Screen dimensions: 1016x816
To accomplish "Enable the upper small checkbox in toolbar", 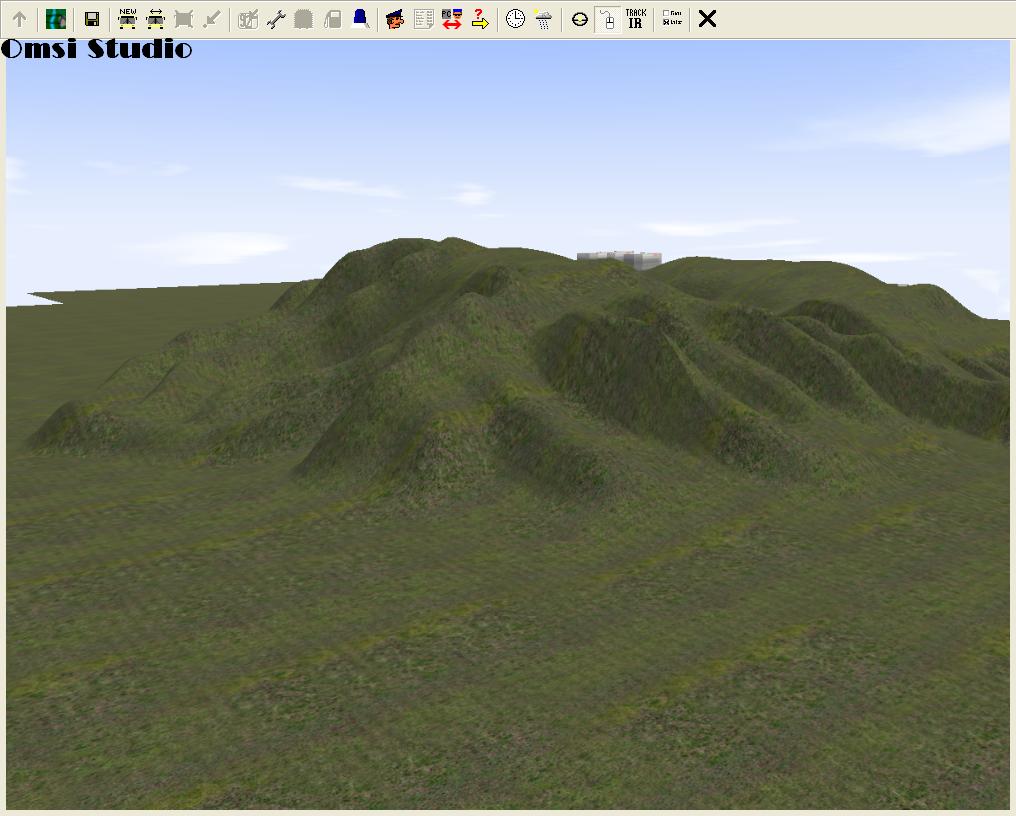I will [x=666, y=14].
